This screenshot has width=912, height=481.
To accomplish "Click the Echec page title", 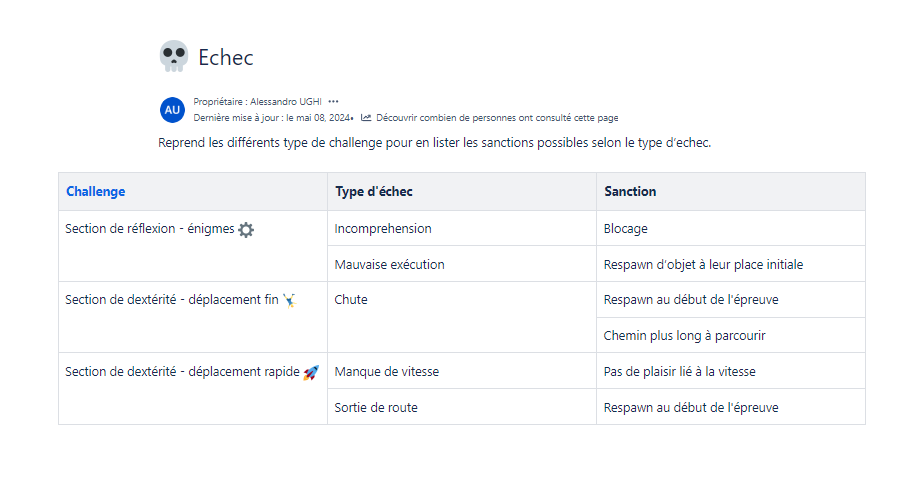I will 226,57.
